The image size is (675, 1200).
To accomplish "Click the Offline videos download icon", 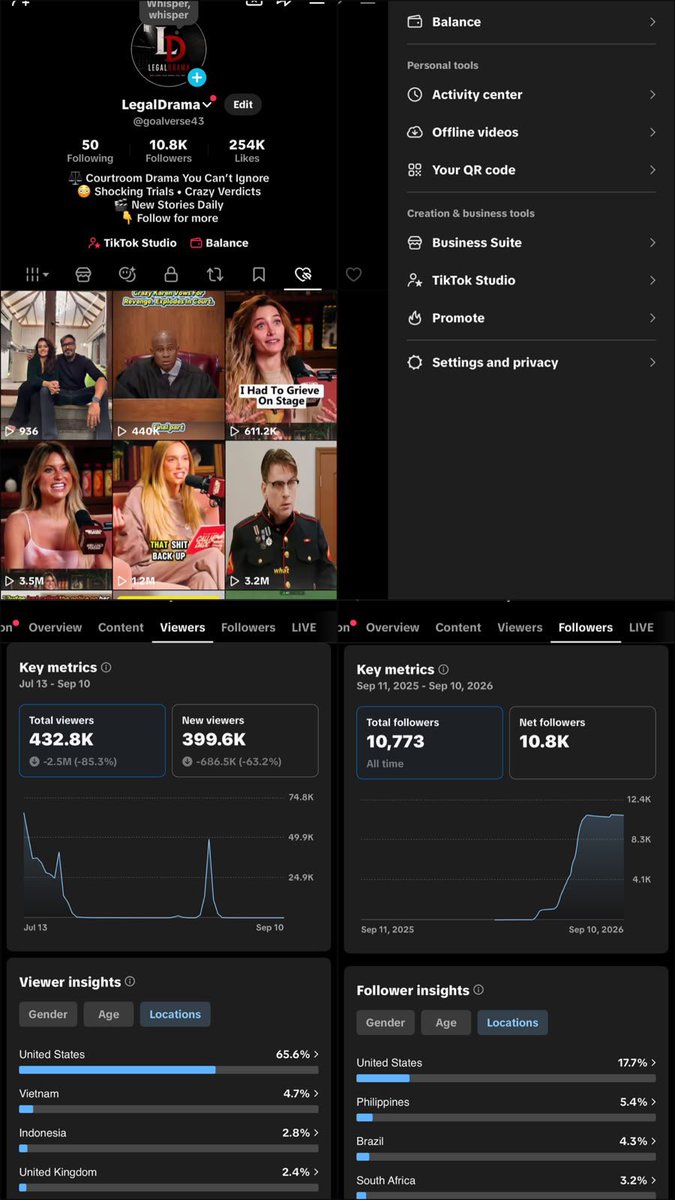I will coord(415,132).
